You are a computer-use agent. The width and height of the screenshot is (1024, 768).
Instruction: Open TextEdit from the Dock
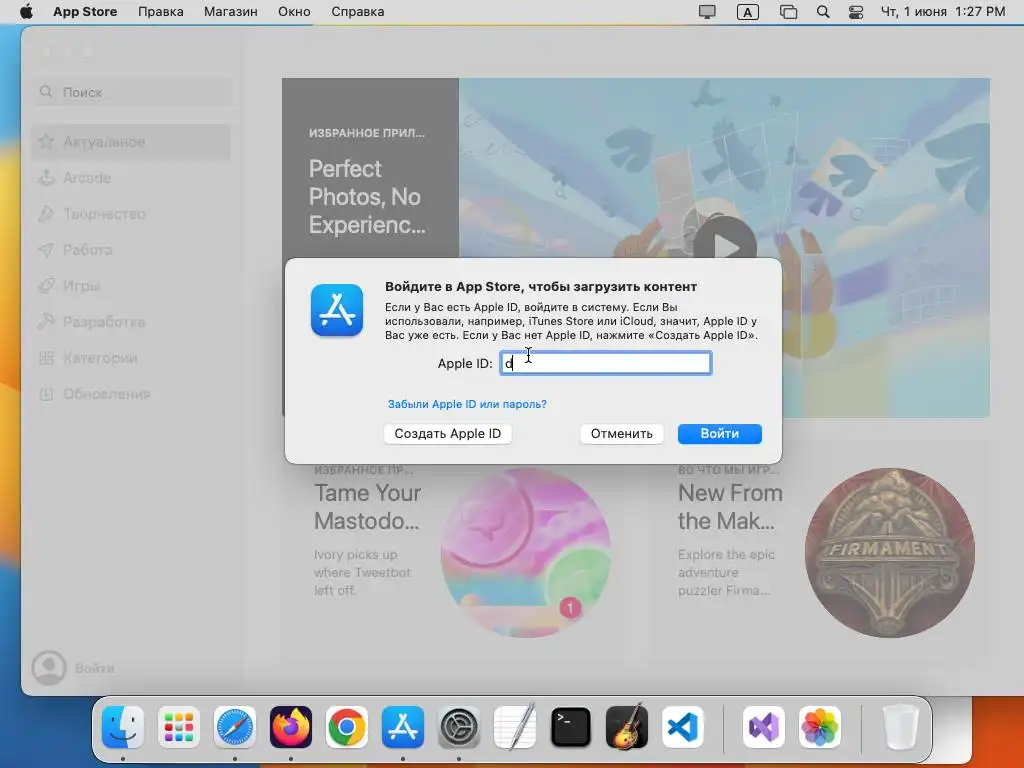515,727
